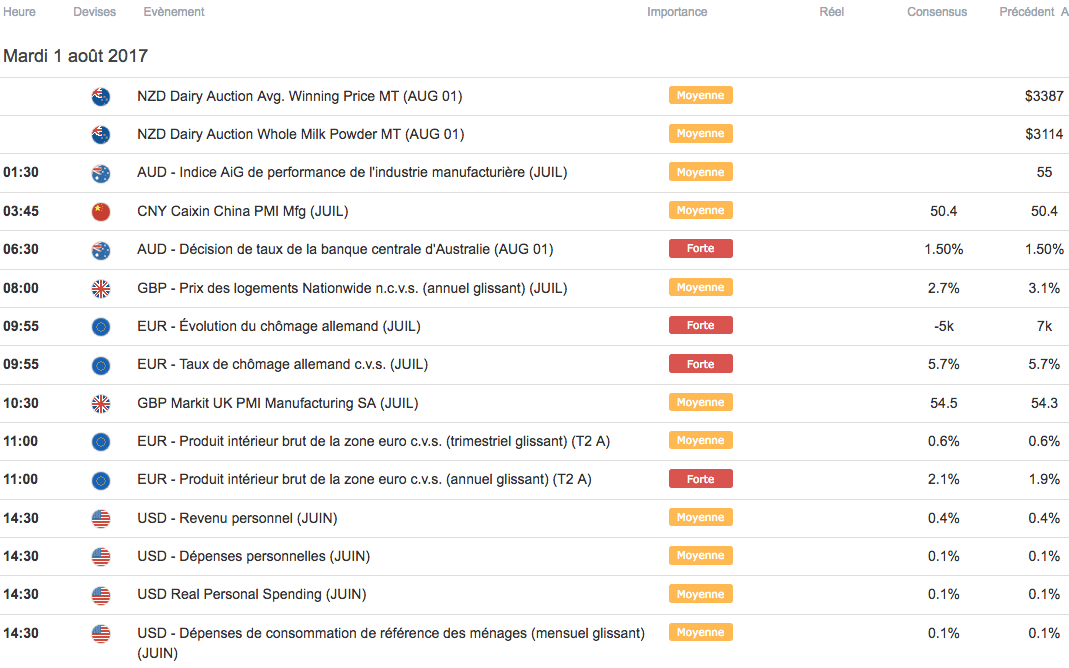The height and width of the screenshot is (668, 1069).
Task: Open the eurozone annual GDP (annuel glissant) event
Action: [x=364, y=479]
